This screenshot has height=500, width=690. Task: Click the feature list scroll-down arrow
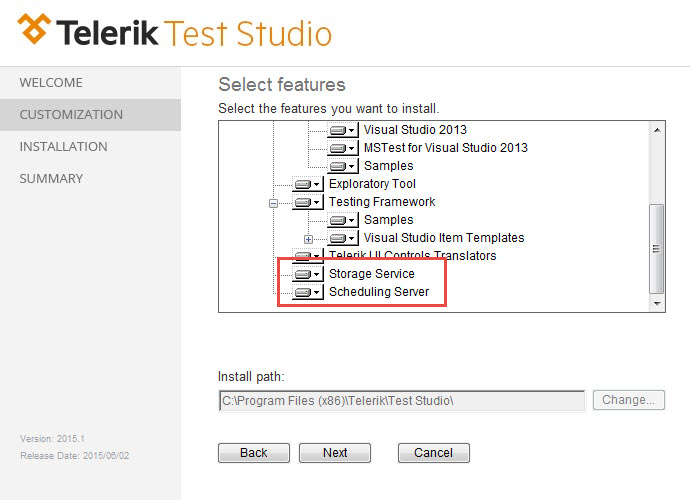click(657, 302)
